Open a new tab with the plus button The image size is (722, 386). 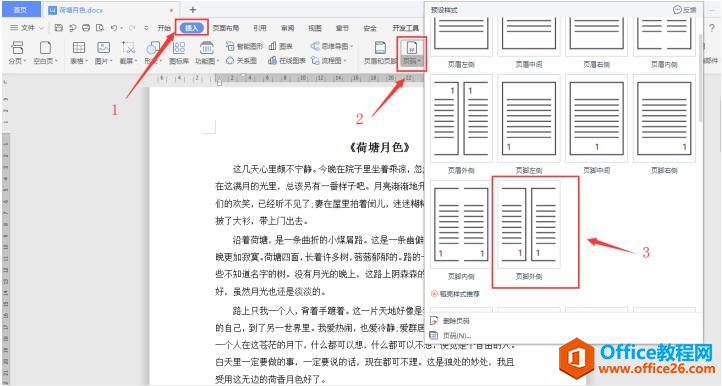point(192,10)
